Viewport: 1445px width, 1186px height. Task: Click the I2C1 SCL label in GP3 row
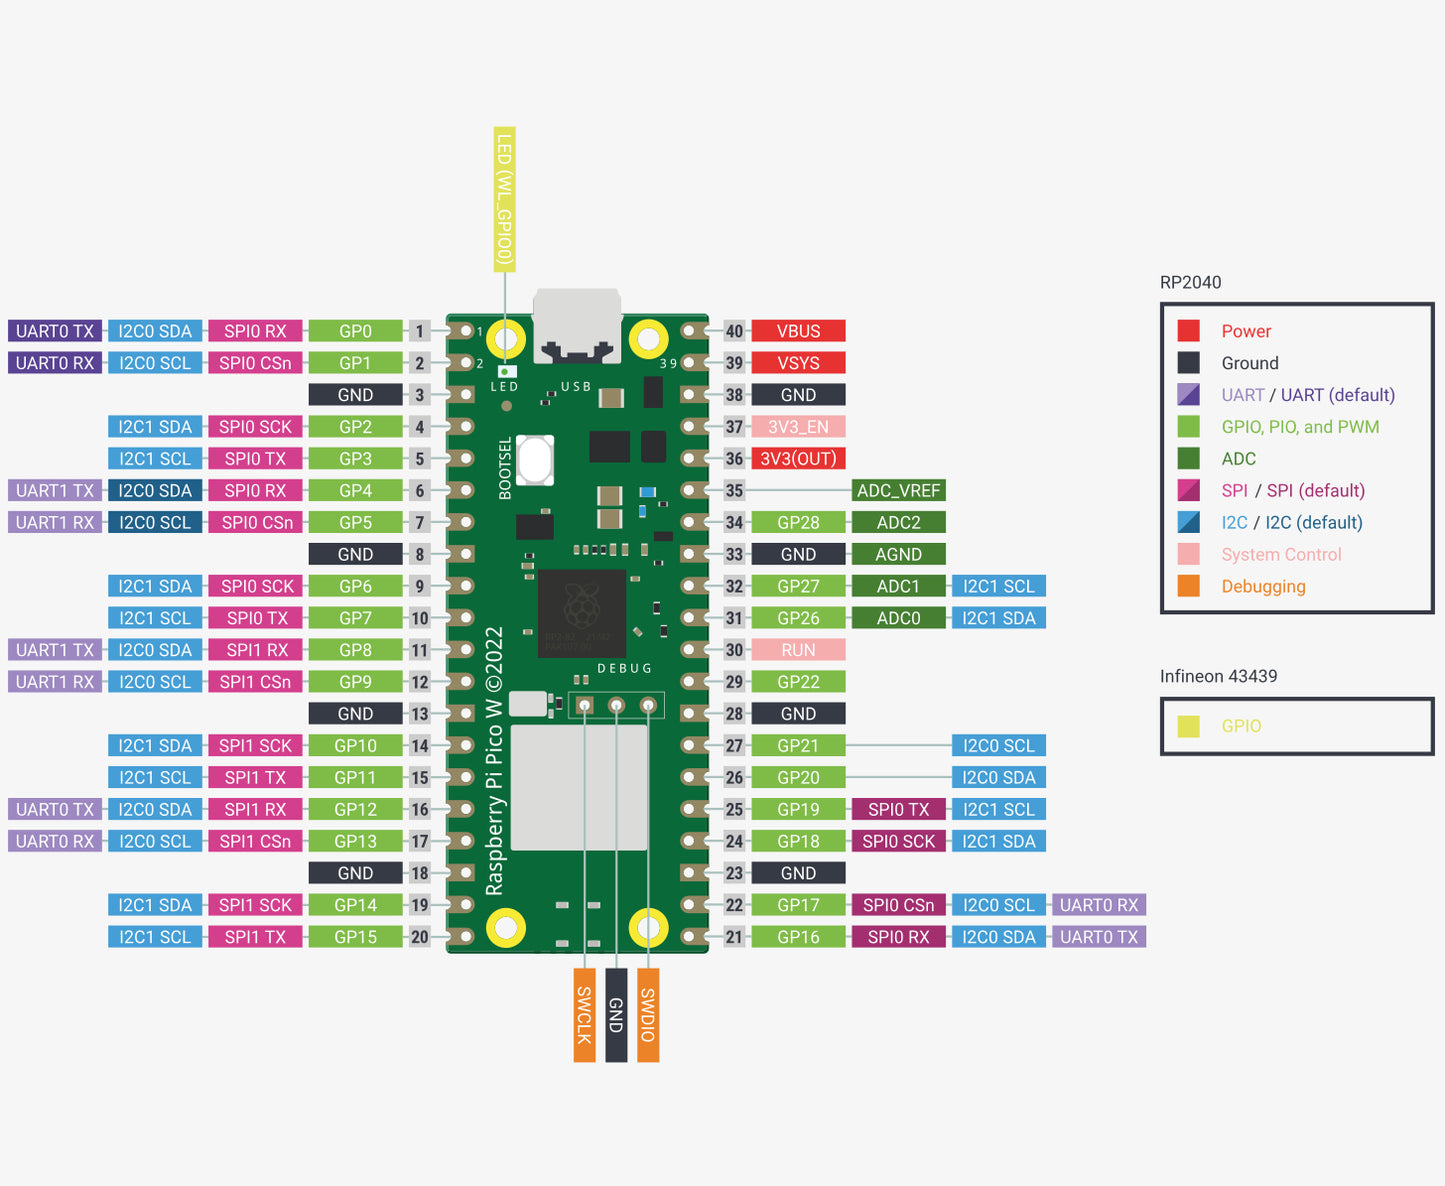point(155,459)
